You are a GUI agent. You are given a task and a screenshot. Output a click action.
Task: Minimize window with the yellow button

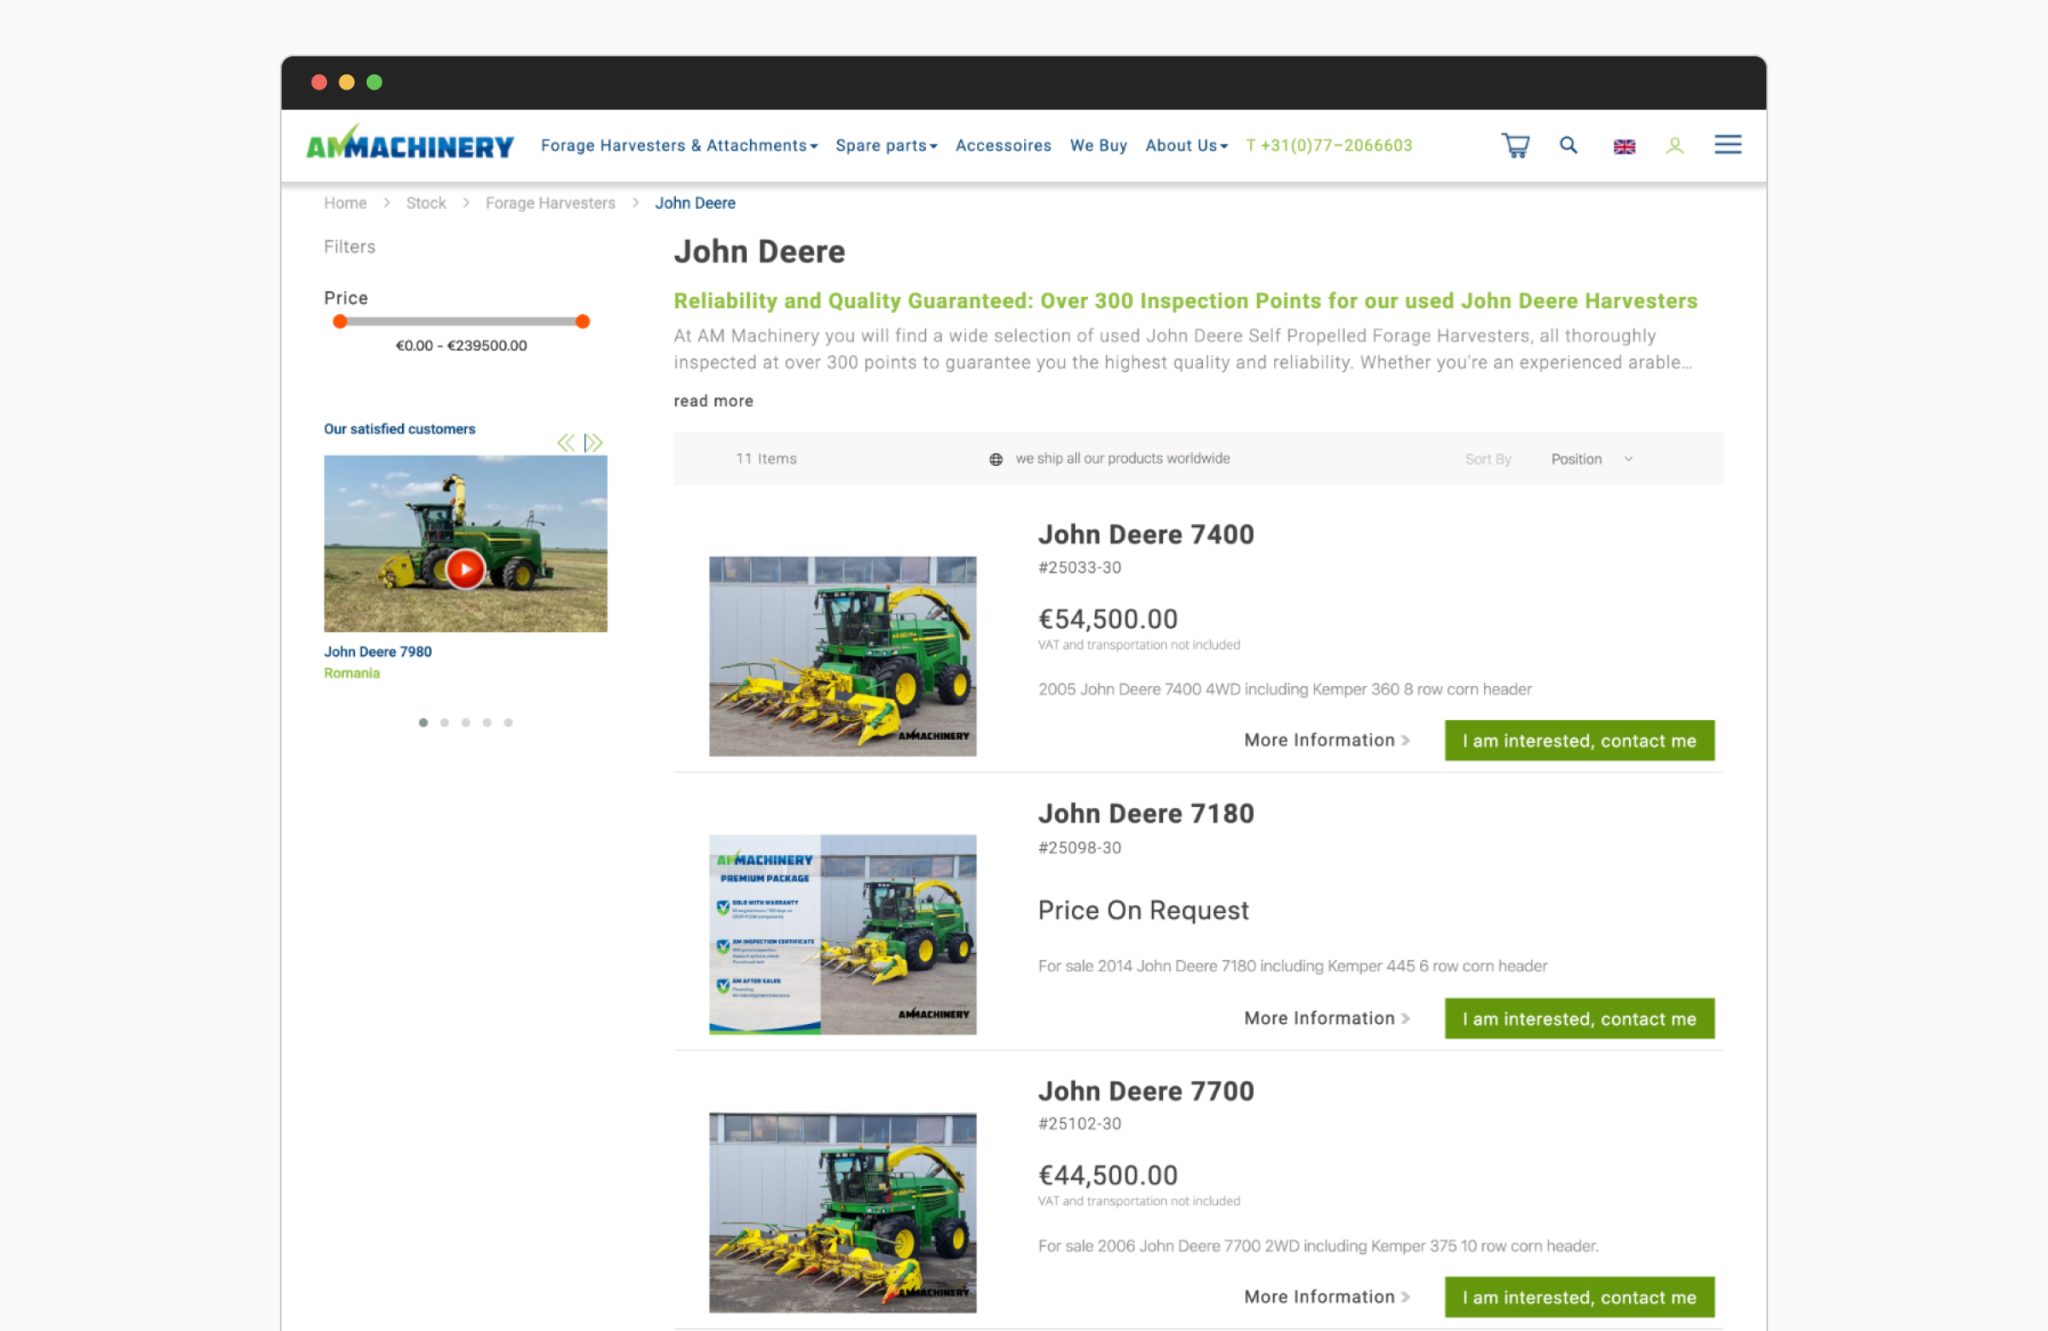click(347, 82)
